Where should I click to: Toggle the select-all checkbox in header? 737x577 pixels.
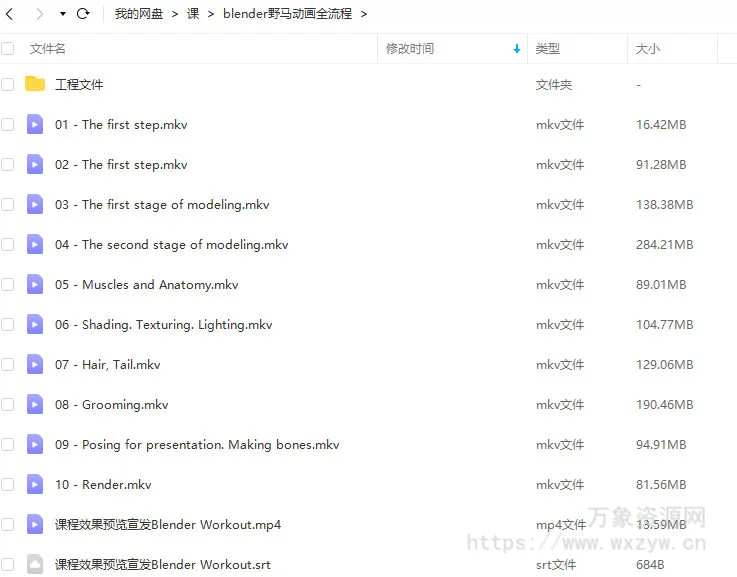pos(8,48)
